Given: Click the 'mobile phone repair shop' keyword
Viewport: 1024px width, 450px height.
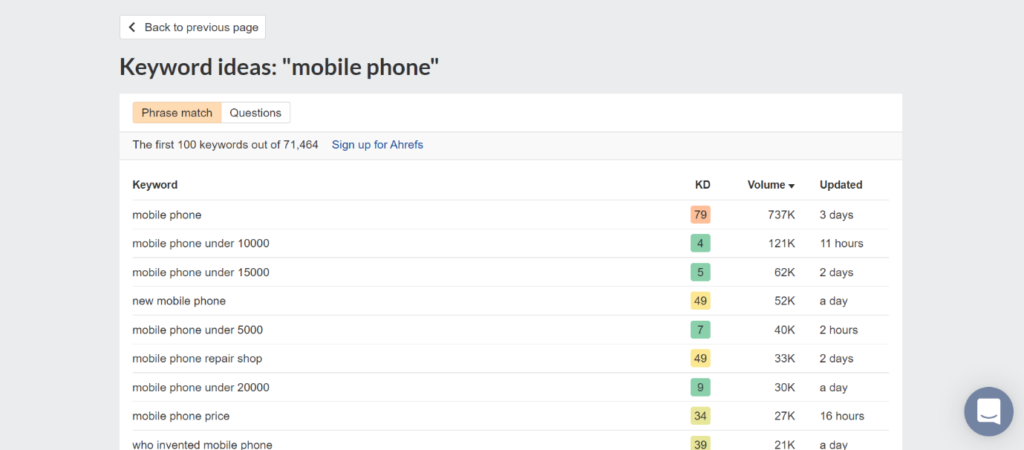Looking at the screenshot, I should coord(197,359).
